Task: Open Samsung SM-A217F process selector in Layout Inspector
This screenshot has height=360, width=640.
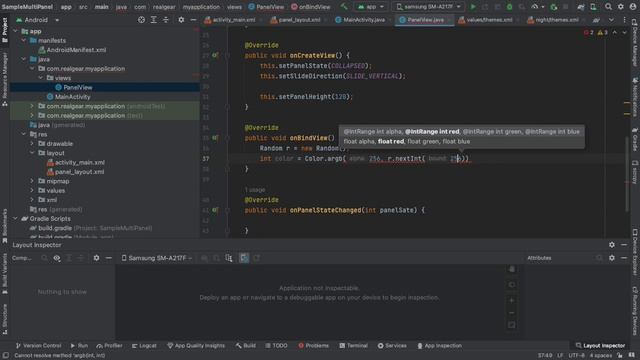Action: tap(157, 258)
